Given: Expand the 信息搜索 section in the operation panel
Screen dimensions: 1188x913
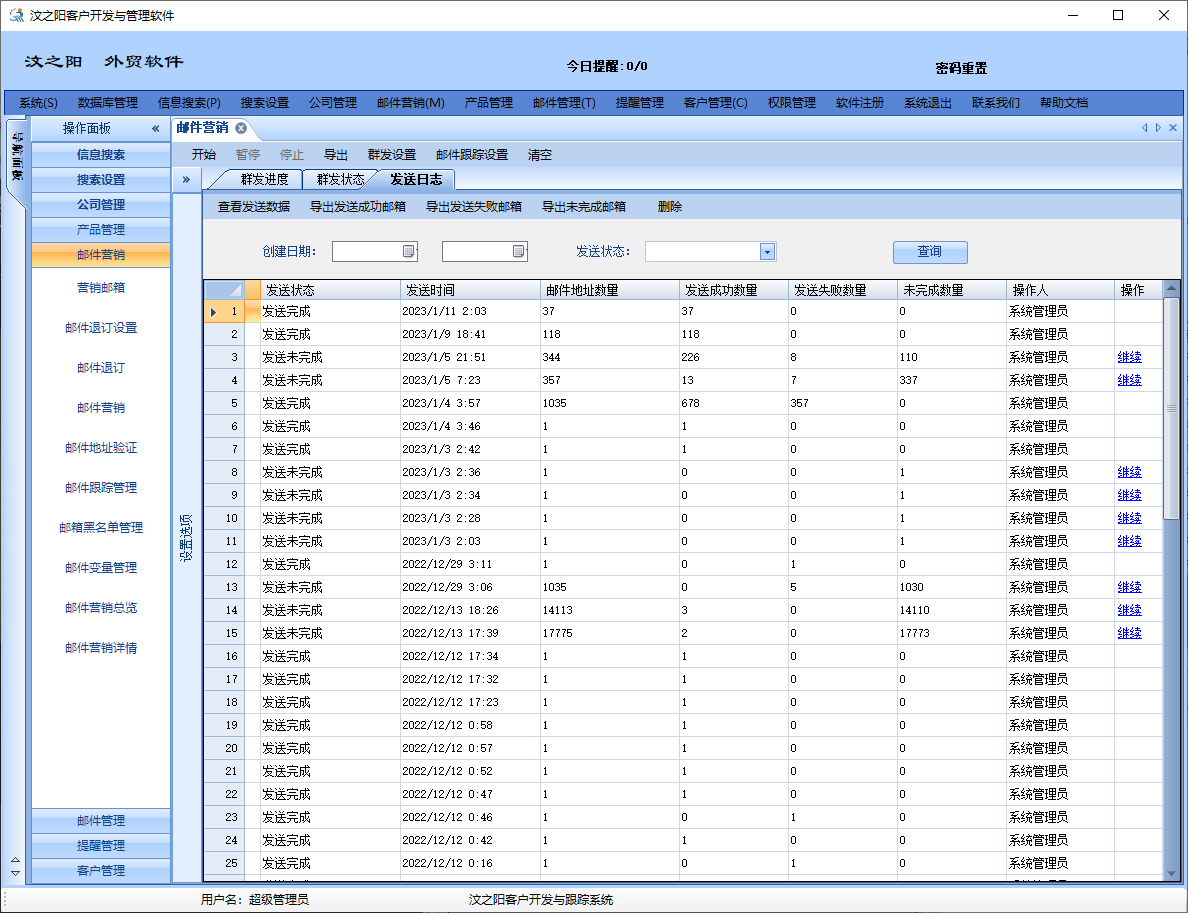Looking at the screenshot, I should click(x=101, y=155).
